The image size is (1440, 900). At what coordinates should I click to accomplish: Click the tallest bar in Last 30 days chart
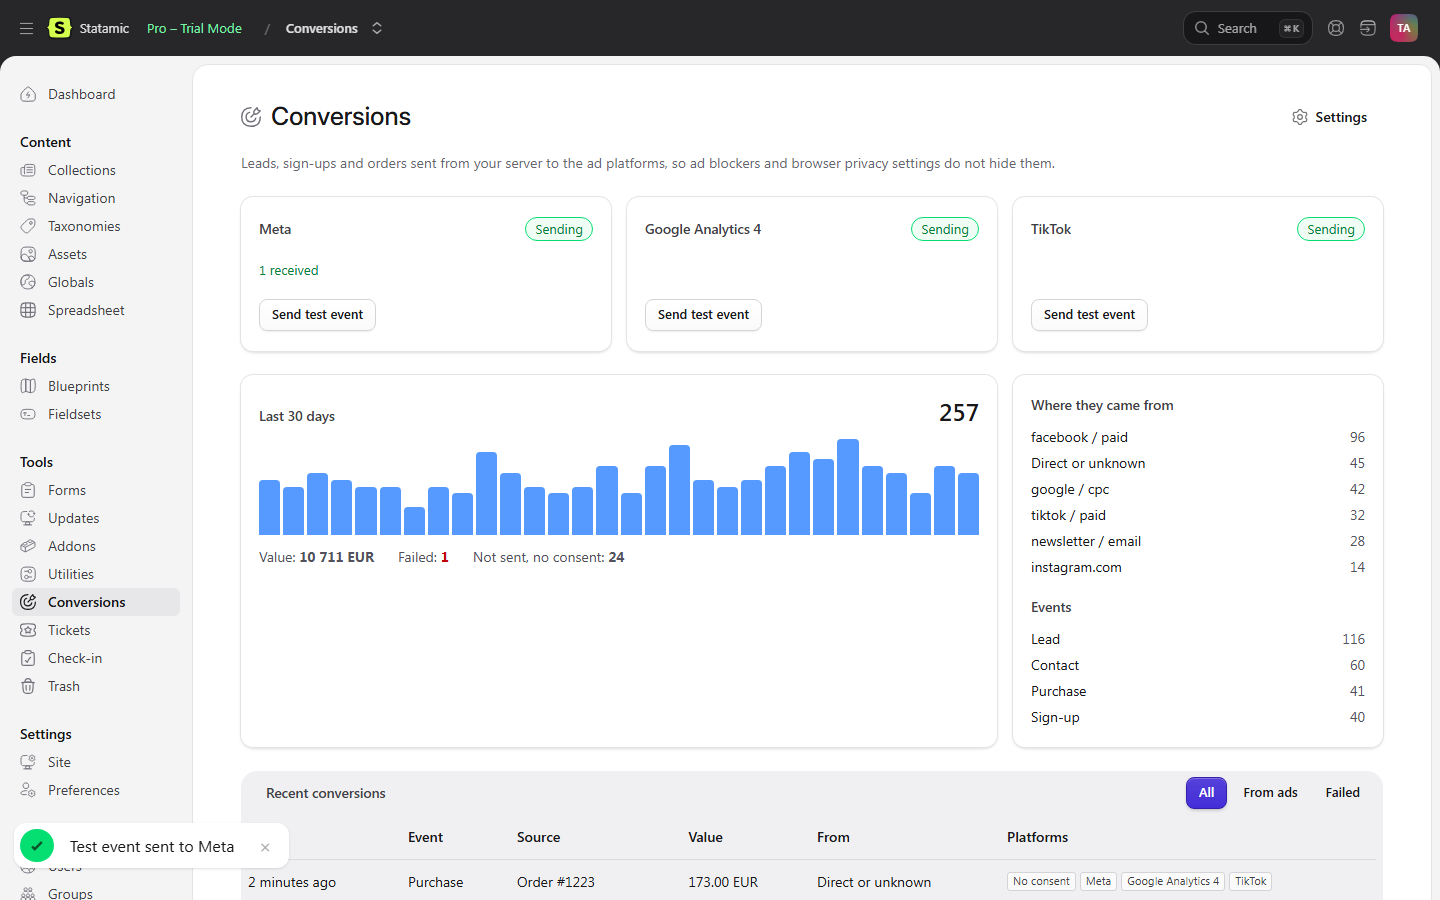848,487
